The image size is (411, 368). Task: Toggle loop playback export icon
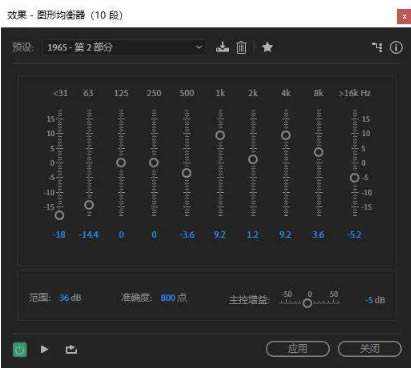[x=71, y=349]
